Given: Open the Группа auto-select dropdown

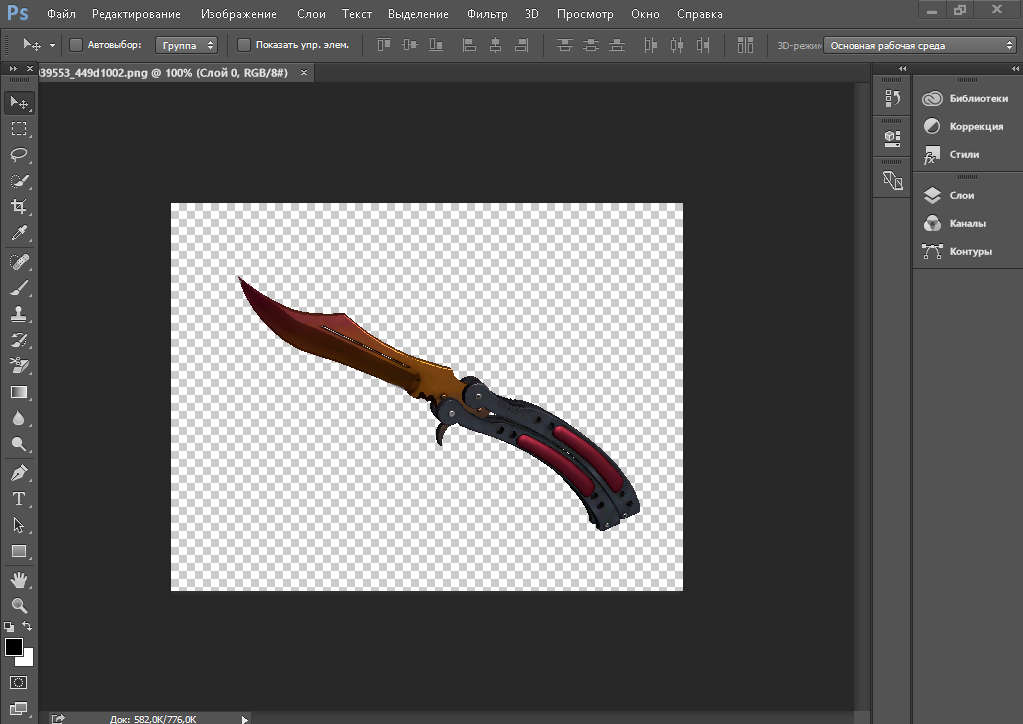Looking at the screenshot, I should click(x=187, y=45).
